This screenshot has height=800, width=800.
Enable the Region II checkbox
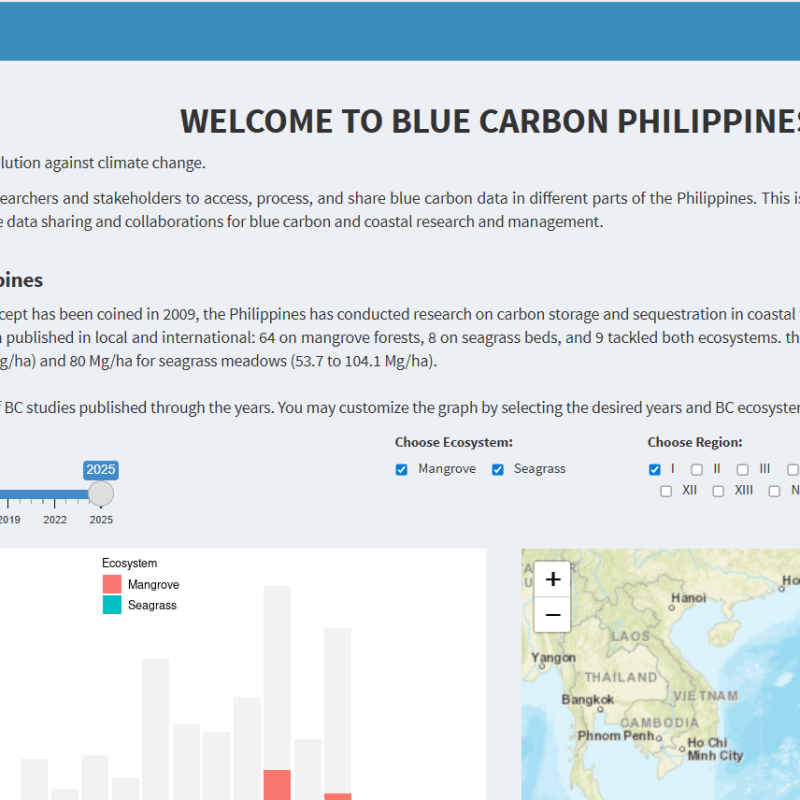coord(696,469)
